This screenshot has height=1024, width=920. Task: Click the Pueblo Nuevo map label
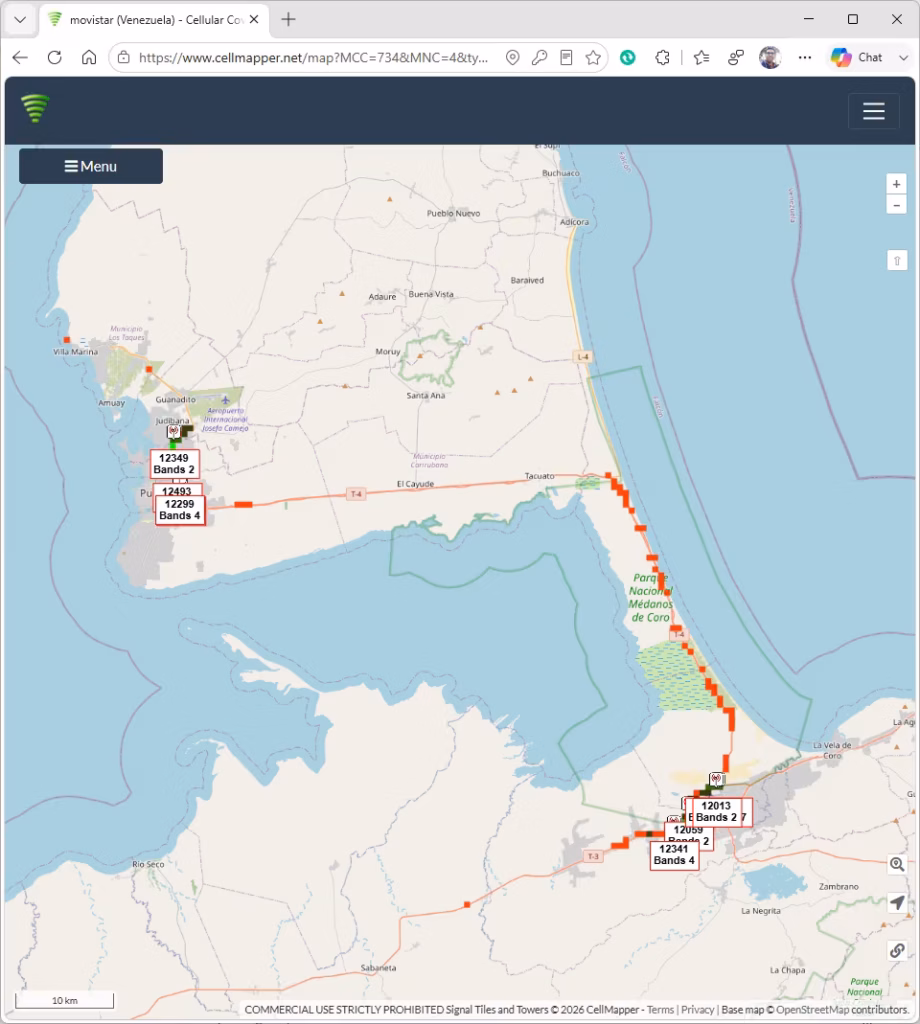point(453,214)
